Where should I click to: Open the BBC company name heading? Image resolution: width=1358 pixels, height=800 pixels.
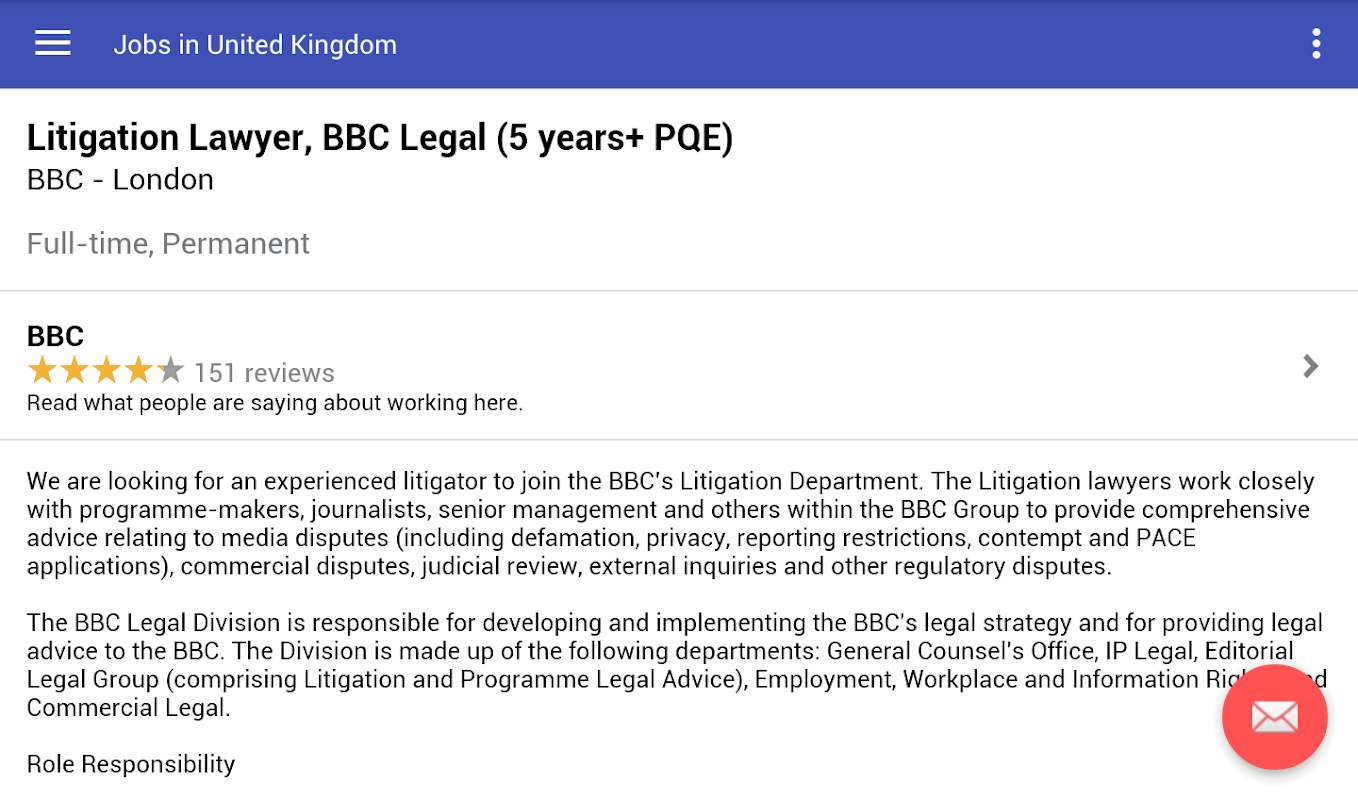click(x=55, y=336)
